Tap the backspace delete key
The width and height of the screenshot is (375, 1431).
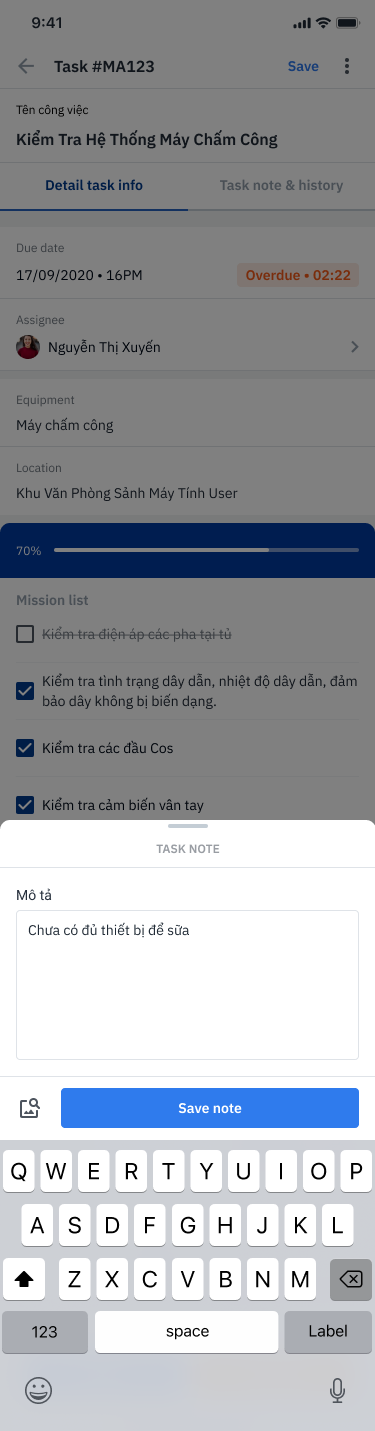pyautogui.click(x=351, y=1278)
